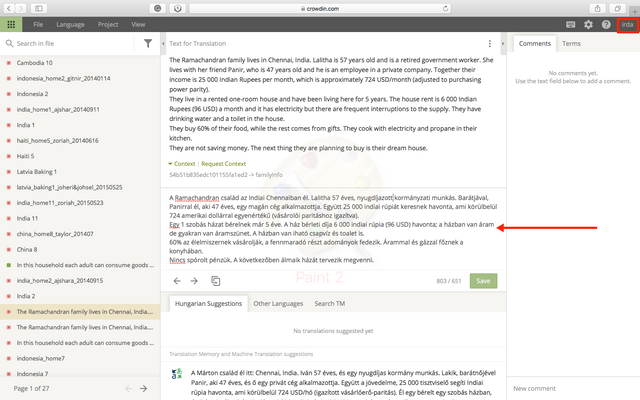Viewport: 640px width, 400px height.
Task: Select the Hungarian Suggestions tab
Action: coord(208,304)
